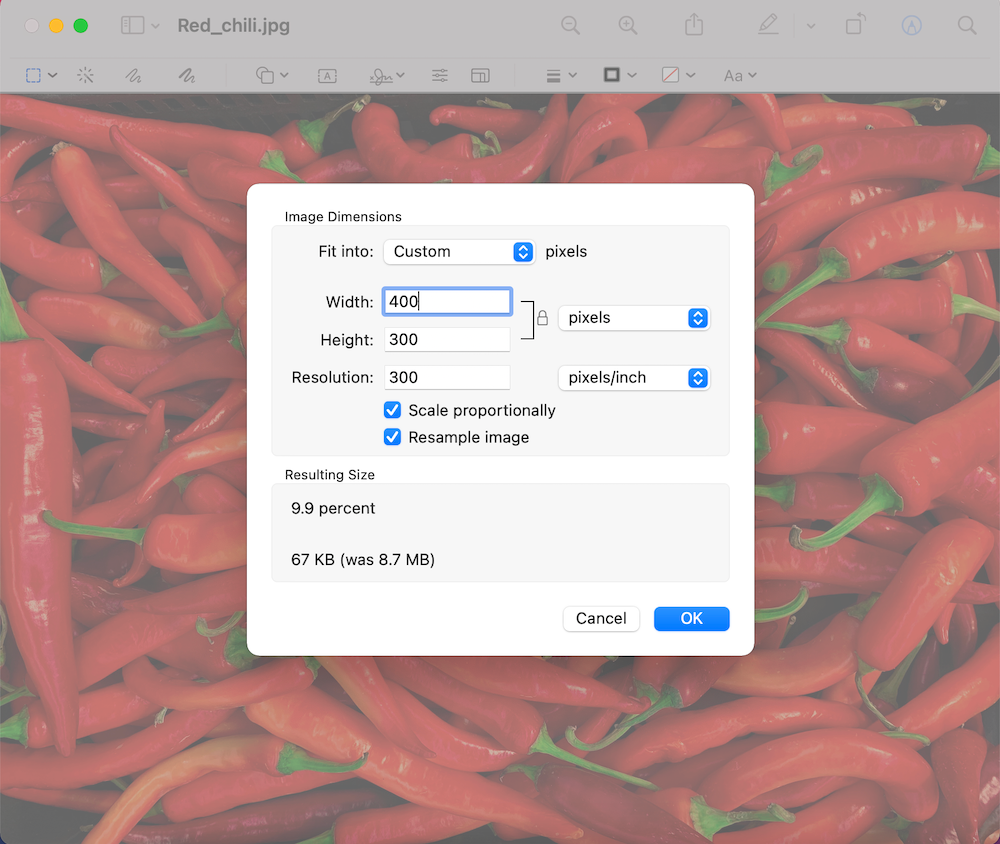Click the Red_chili.jpg window title

pyautogui.click(x=233, y=26)
